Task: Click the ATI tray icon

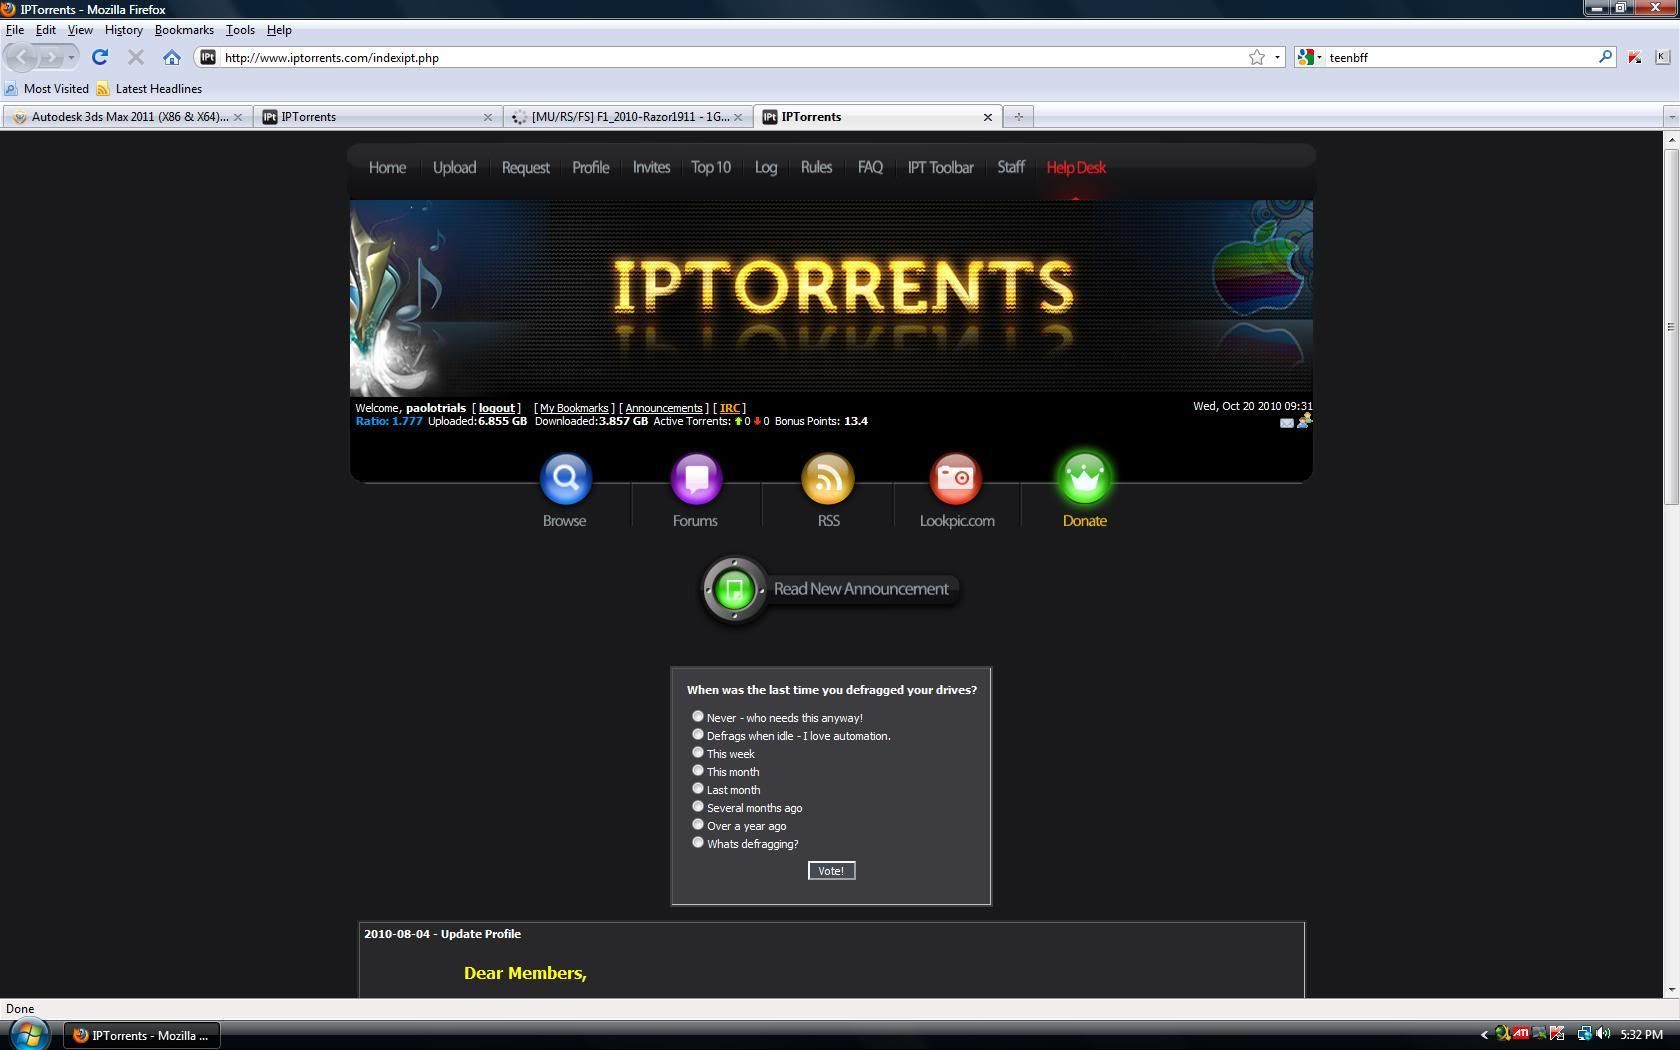Action: click(x=1521, y=1034)
